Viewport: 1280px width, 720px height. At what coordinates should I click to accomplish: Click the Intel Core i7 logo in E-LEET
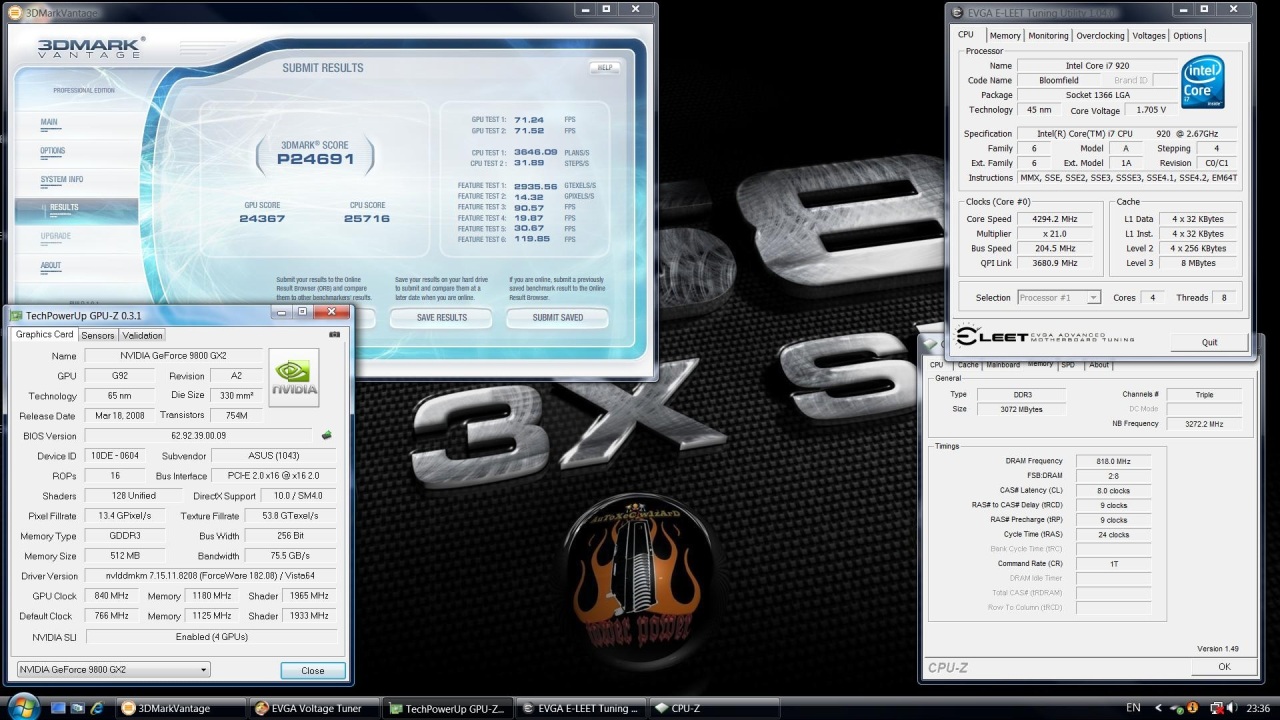coord(1203,82)
